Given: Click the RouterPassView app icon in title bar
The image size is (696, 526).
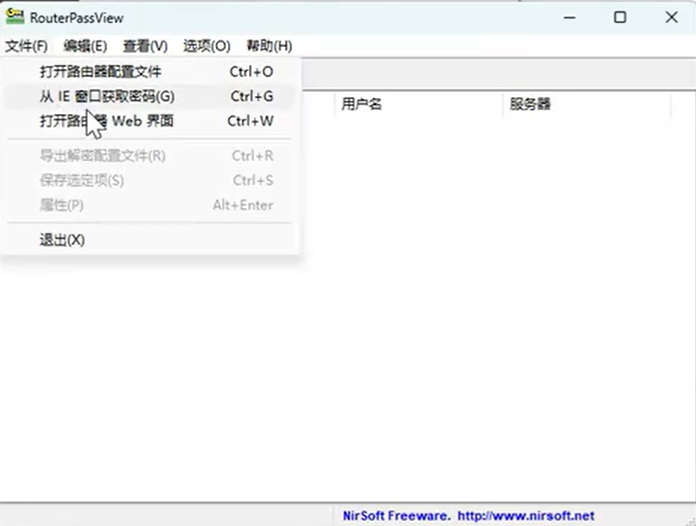Looking at the screenshot, I should point(14,17).
